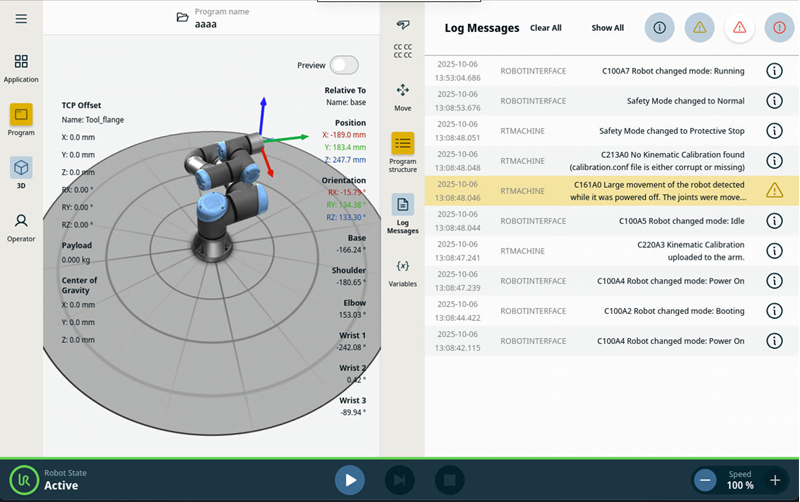Show the Variables panel
This screenshot has height=502, width=800.
403,272
